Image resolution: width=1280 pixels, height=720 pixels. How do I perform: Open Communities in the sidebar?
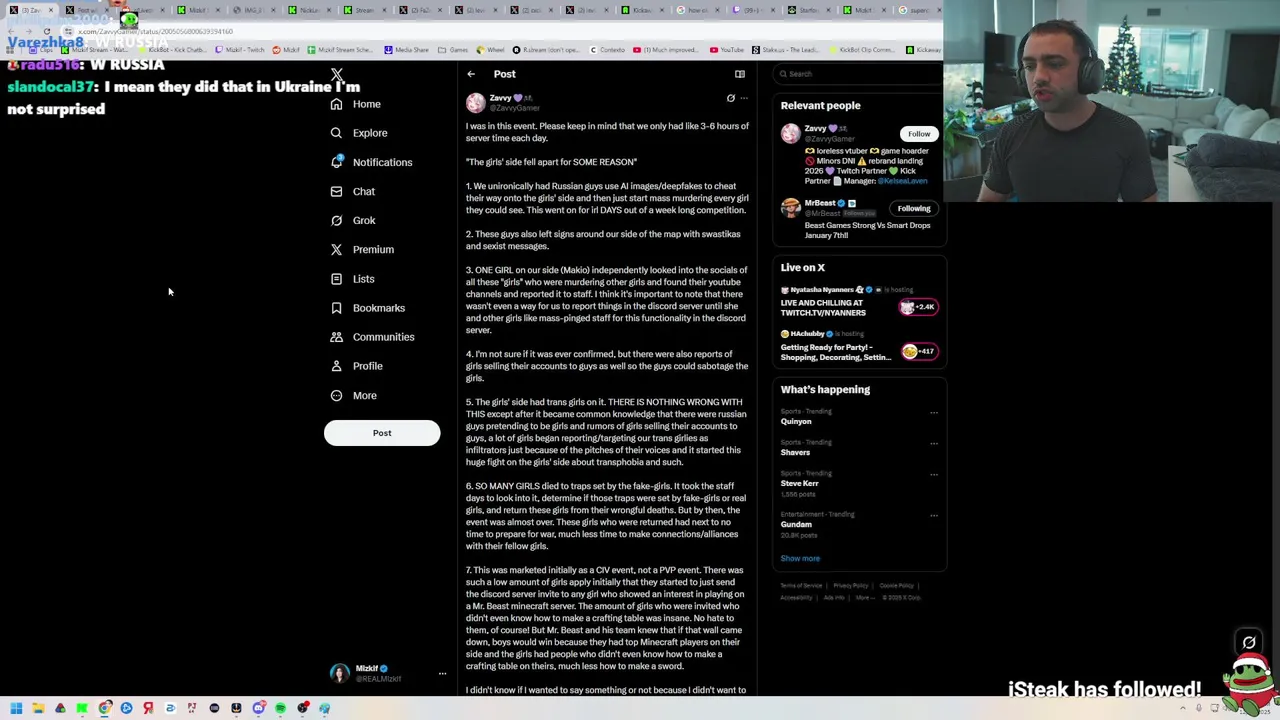(372, 337)
